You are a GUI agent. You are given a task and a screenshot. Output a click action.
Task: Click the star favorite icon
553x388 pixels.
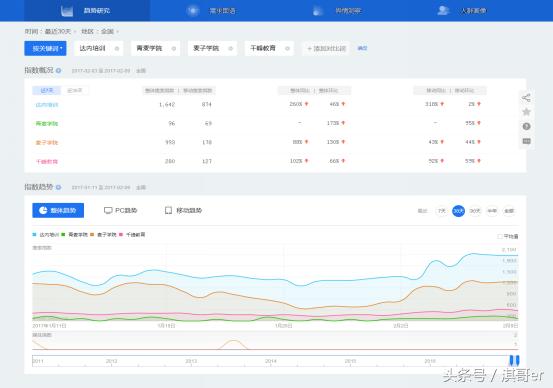(526, 112)
